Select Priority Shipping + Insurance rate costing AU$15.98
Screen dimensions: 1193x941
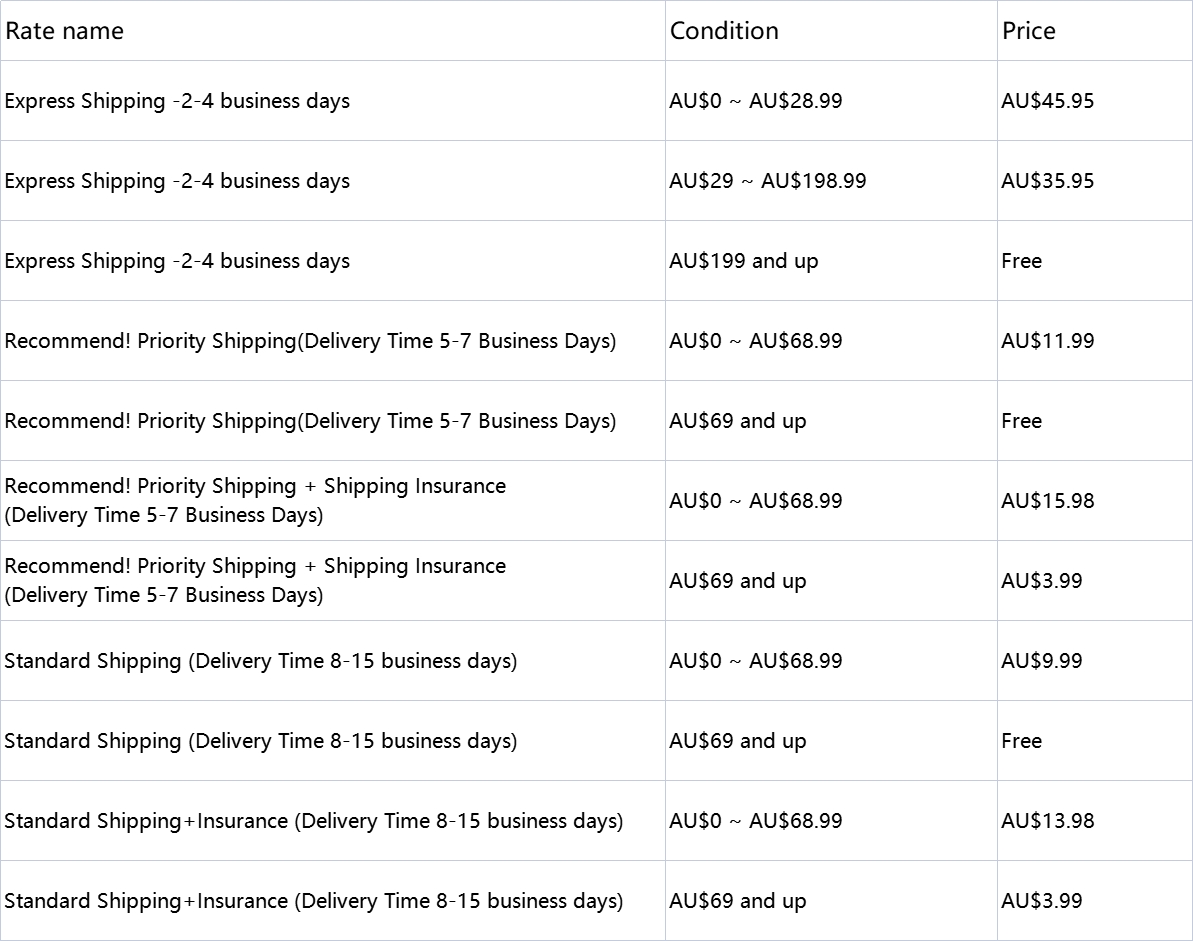click(x=255, y=500)
